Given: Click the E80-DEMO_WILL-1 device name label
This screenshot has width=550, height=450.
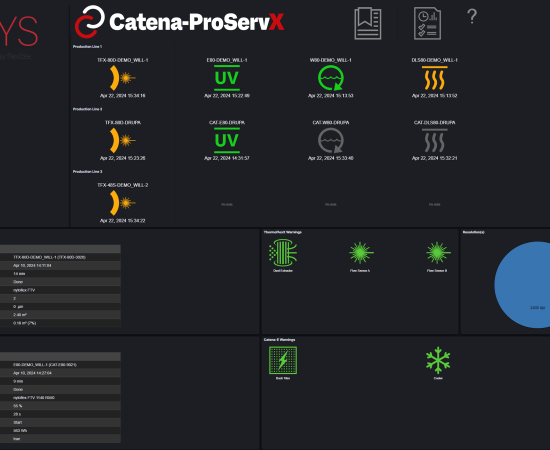Looking at the screenshot, I should (x=227, y=60).
